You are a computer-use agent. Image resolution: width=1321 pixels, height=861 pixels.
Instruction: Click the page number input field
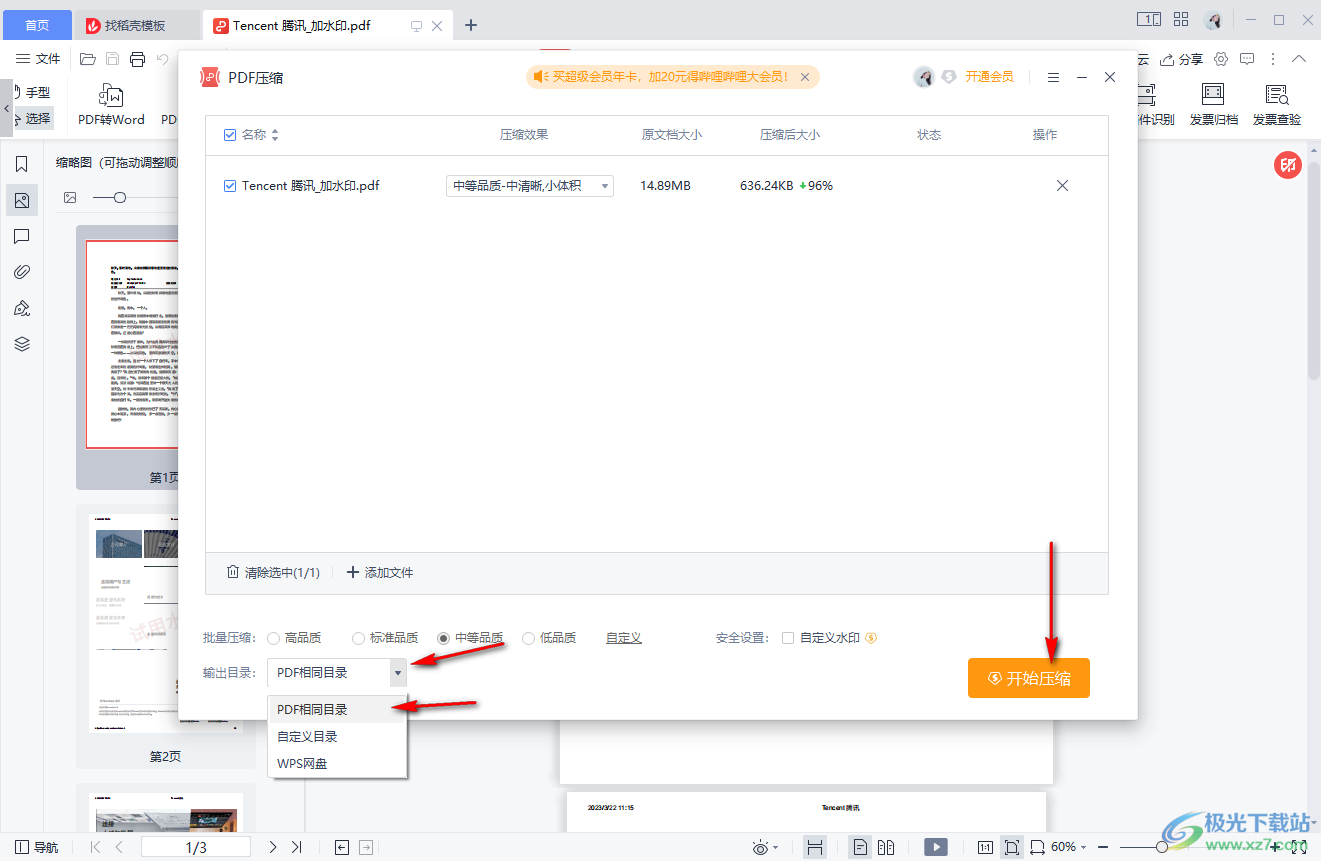(196, 847)
